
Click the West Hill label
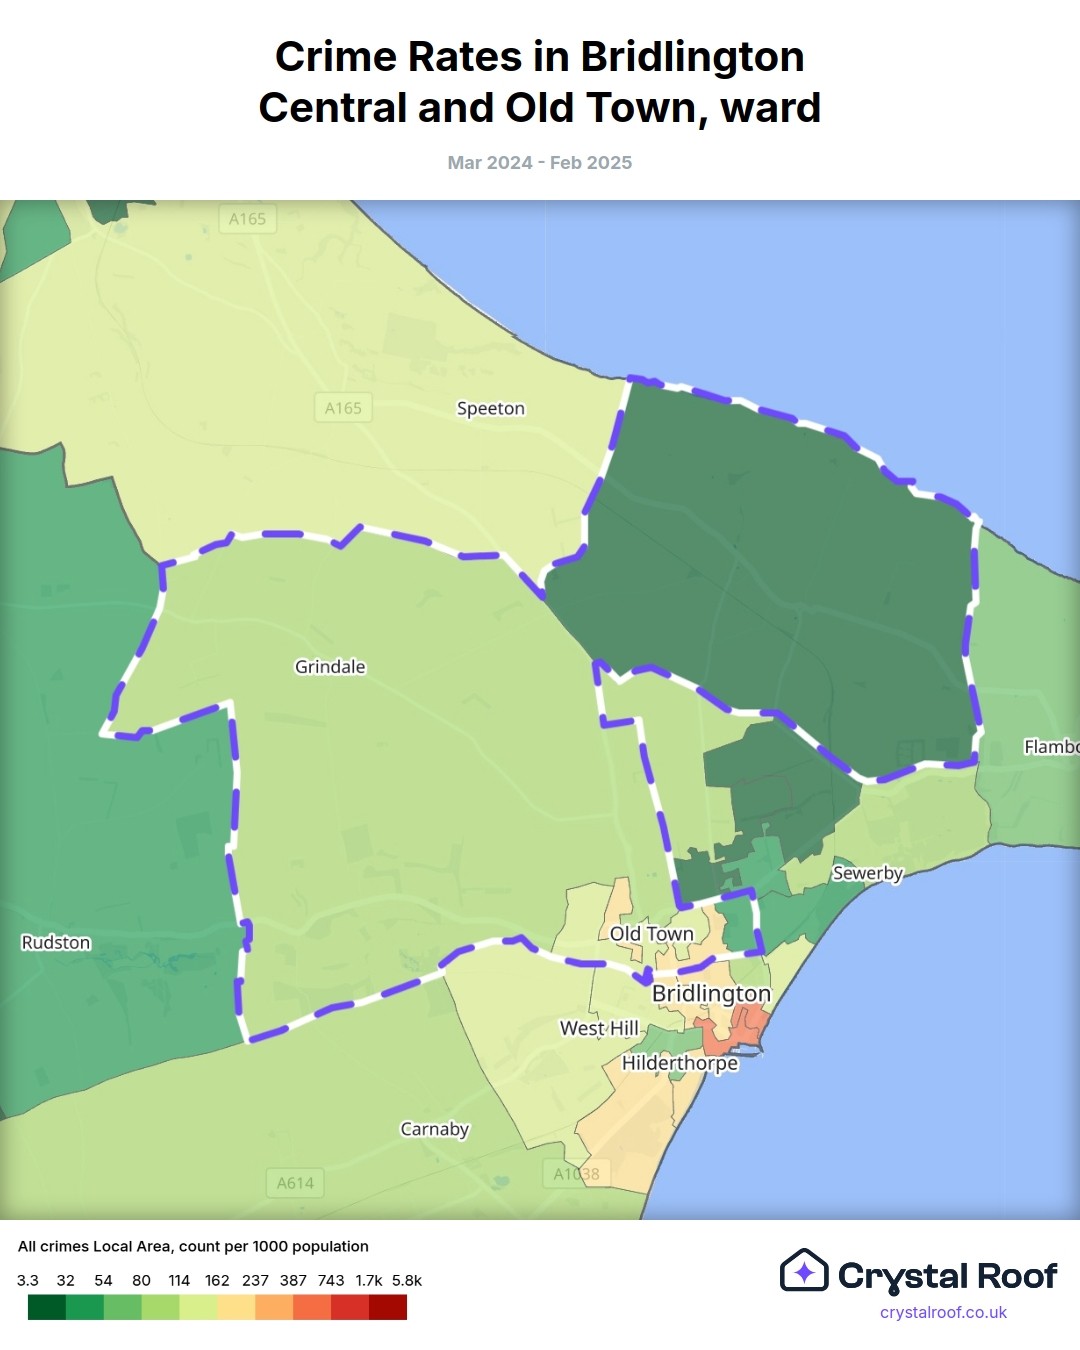click(x=599, y=1028)
